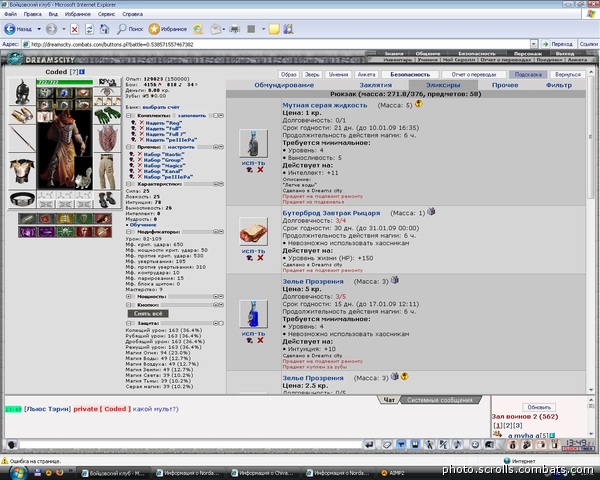Image resolution: width=600 pixels, height=480 pixels.
Task: Open the info icon beside Coded [7]
Action: 82,72
